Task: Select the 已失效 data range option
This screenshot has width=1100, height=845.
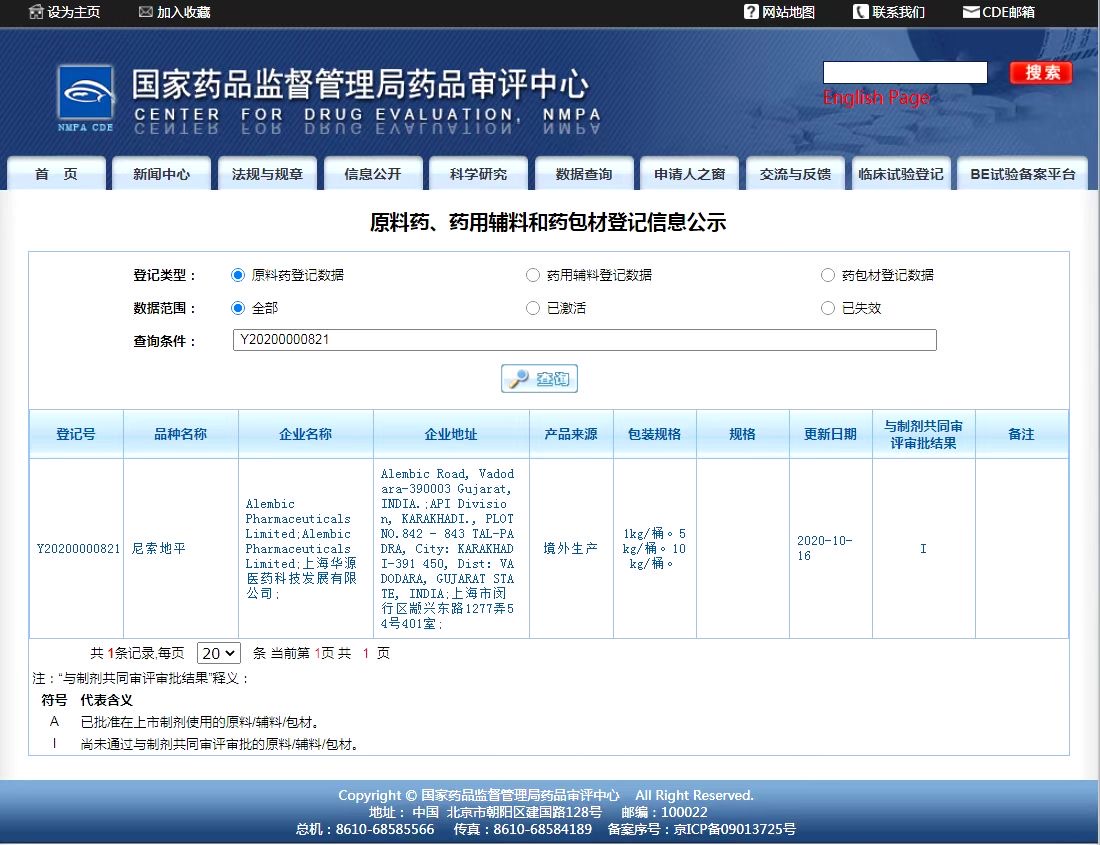Action: [828, 308]
